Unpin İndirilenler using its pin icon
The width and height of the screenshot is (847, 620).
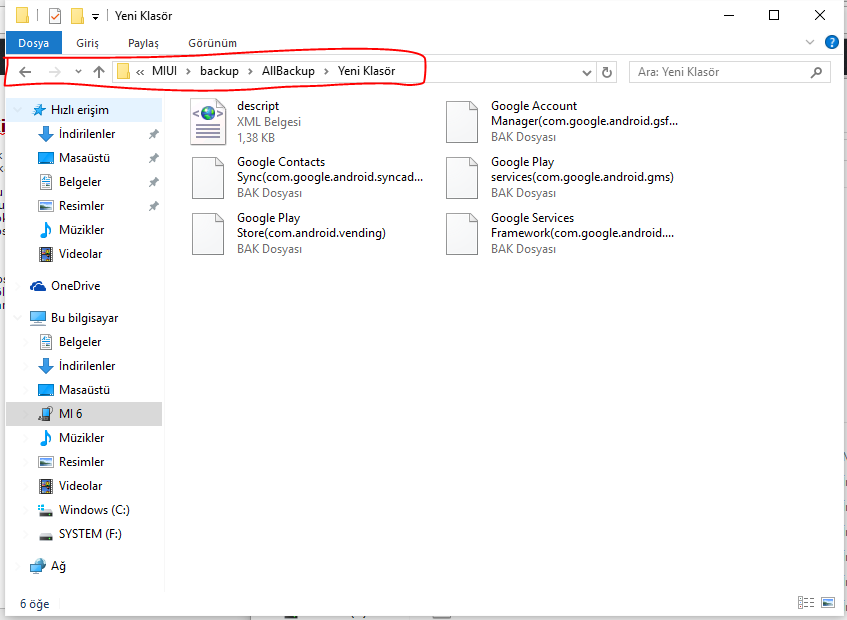(153, 134)
